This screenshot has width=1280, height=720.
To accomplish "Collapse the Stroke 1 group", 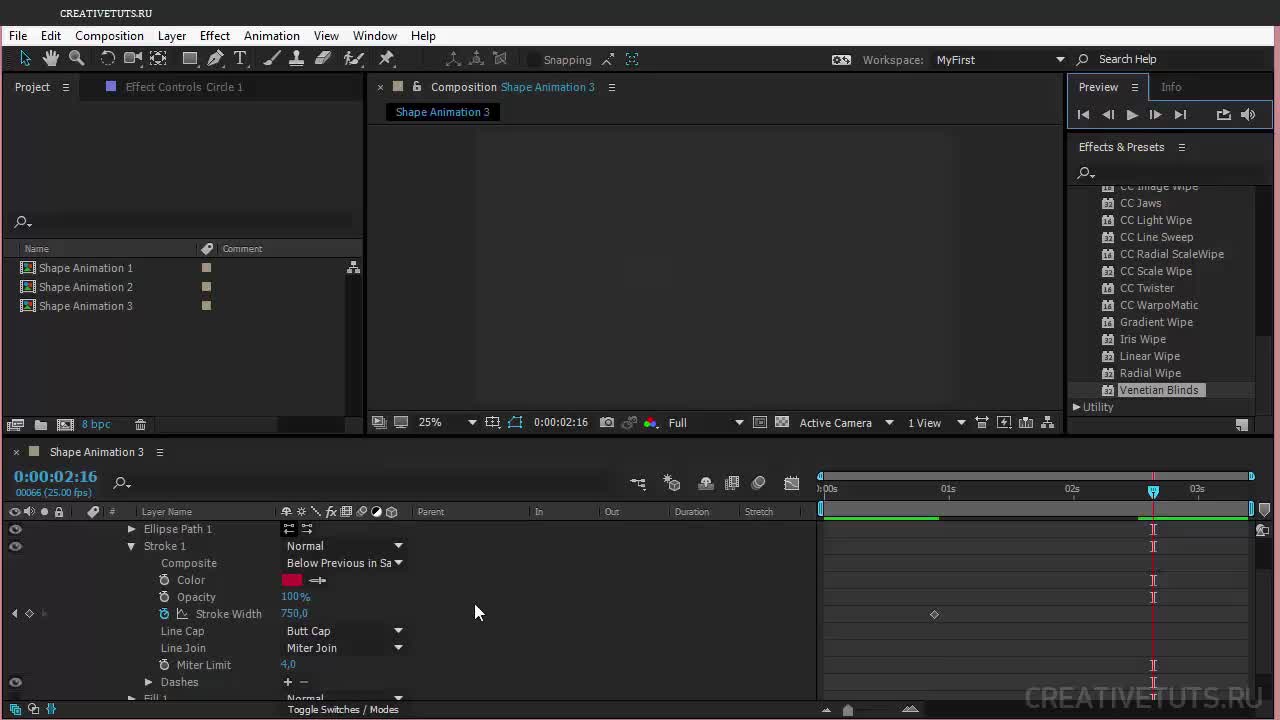I will [131, 546].
